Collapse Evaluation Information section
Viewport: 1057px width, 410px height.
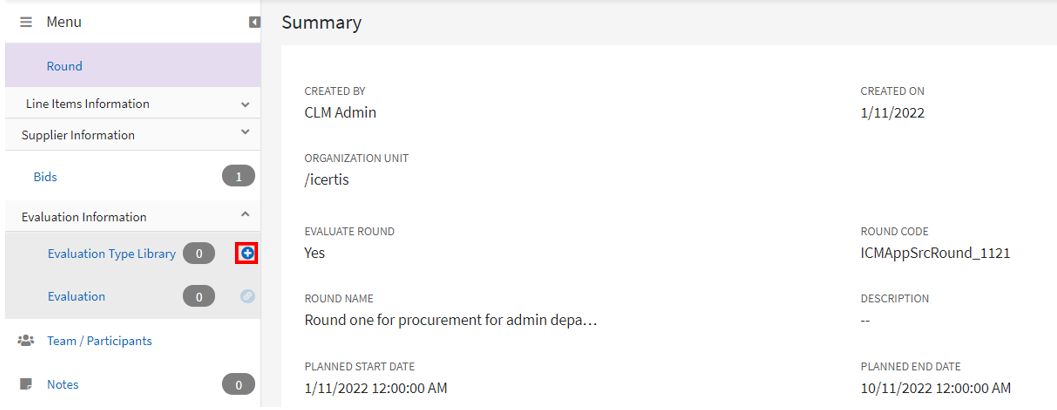245,216
